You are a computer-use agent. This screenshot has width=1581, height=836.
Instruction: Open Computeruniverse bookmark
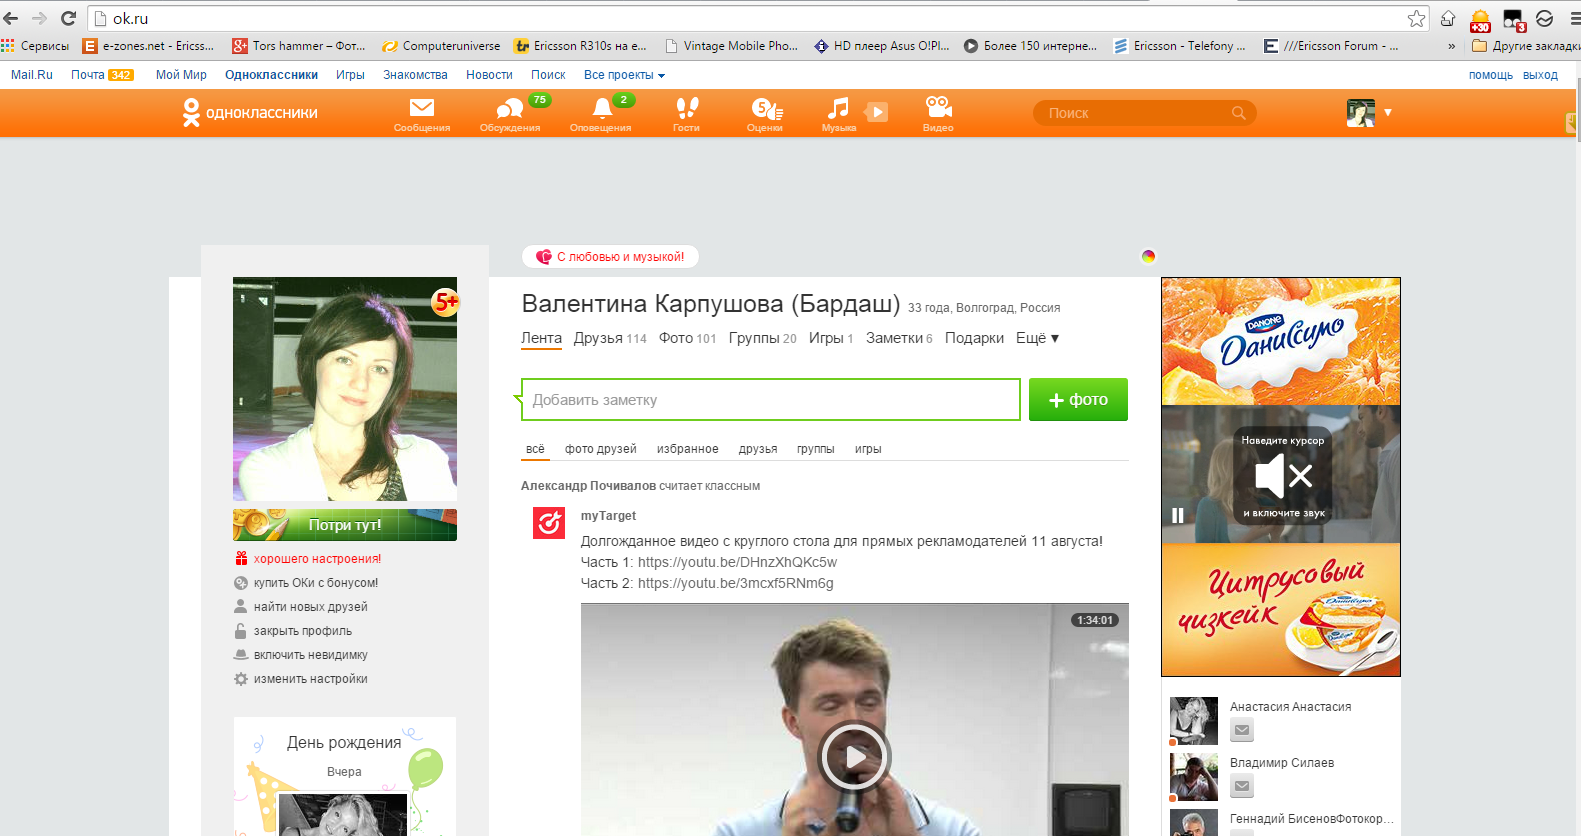tap(441, 46)
